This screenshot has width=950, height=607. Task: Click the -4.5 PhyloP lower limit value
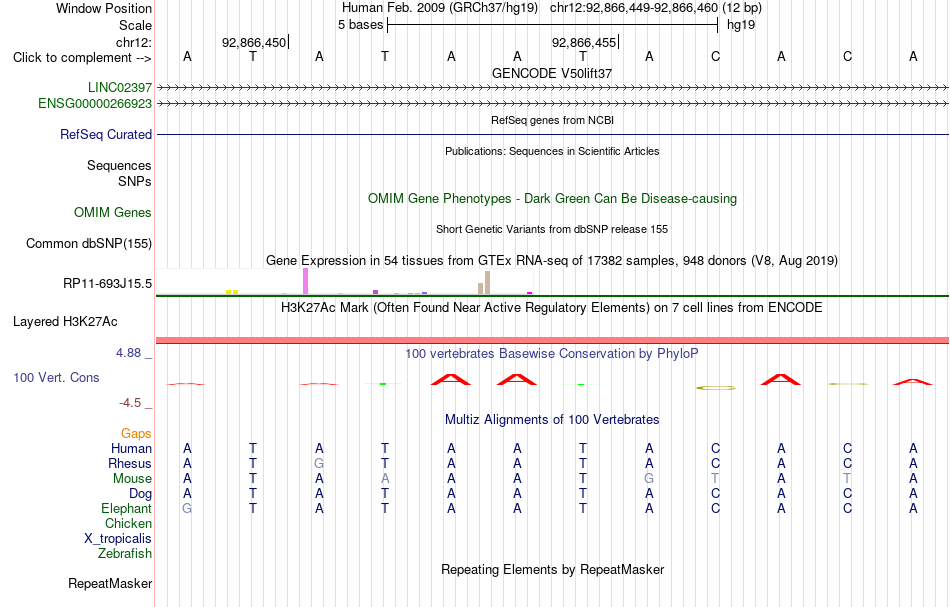pos(130,403)
